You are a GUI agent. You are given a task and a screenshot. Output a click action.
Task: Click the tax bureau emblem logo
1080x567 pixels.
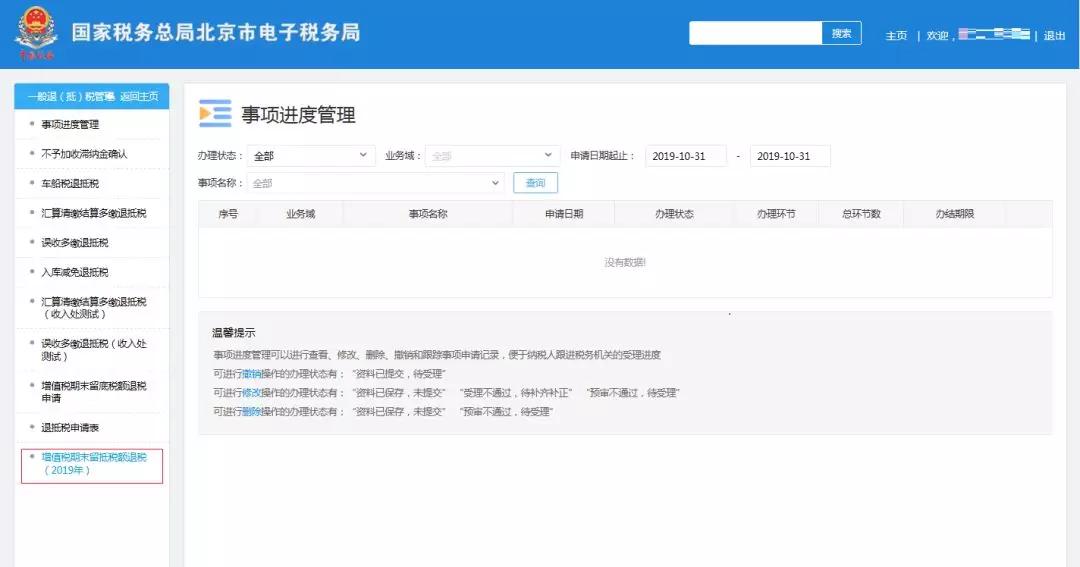coord(37,33)
